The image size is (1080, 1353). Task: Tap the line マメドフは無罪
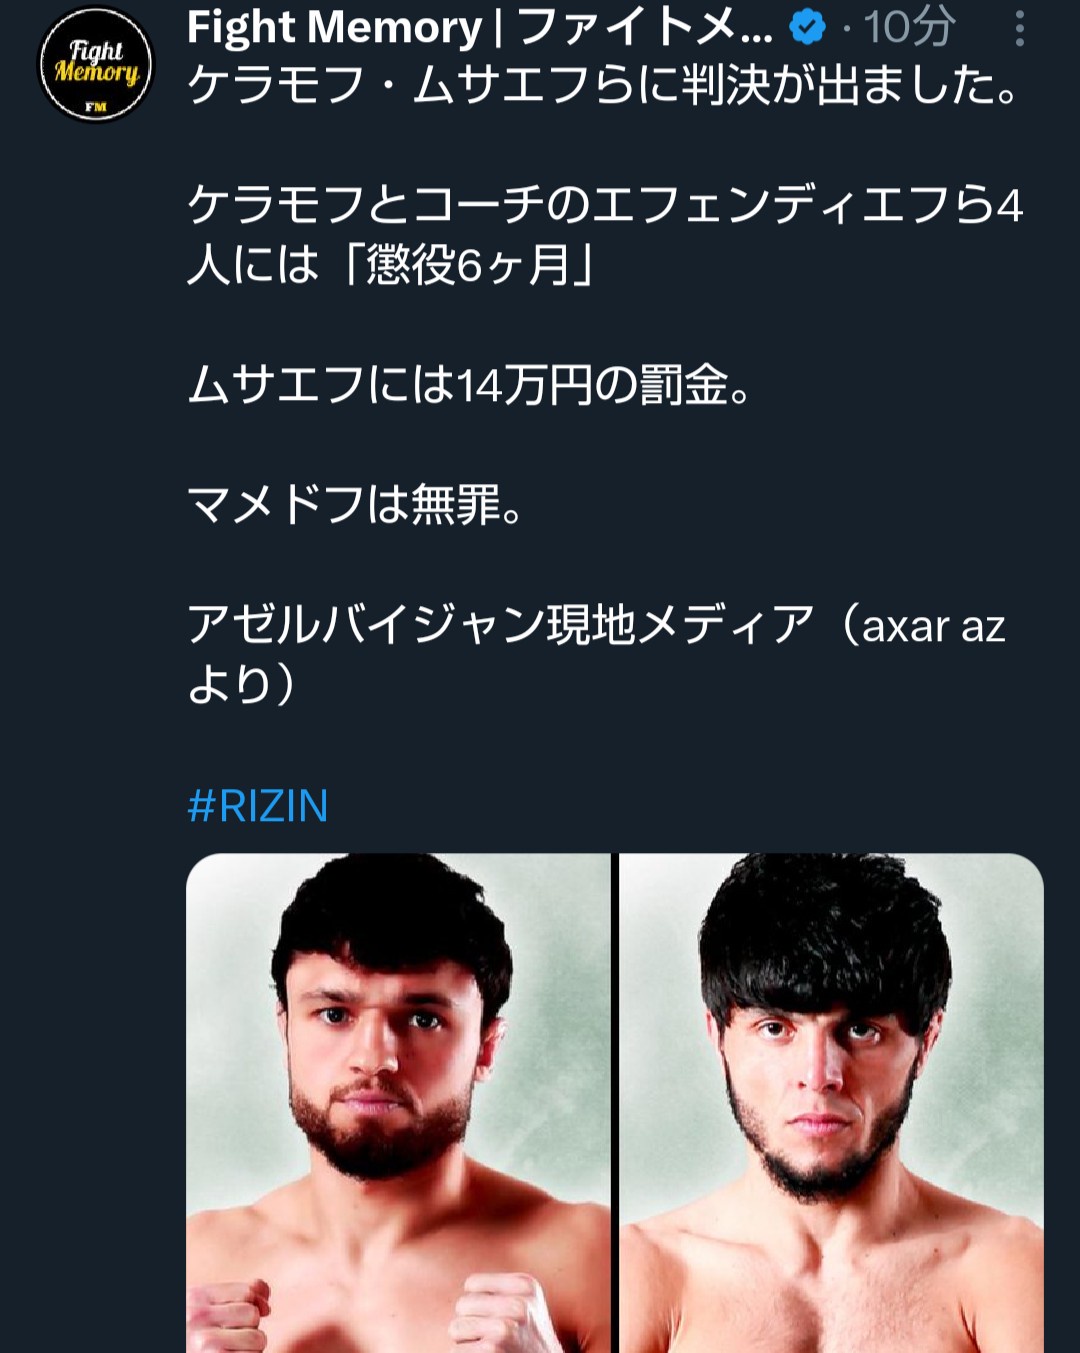355,505
